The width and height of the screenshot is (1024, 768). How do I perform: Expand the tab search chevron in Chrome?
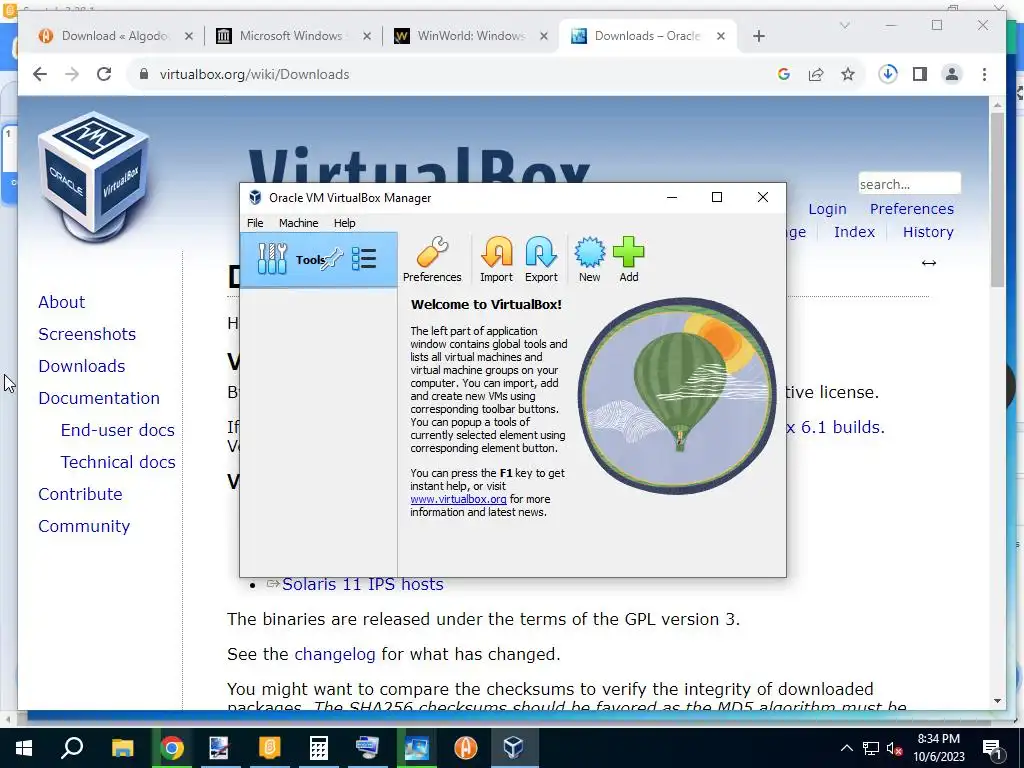pos(844,25)
